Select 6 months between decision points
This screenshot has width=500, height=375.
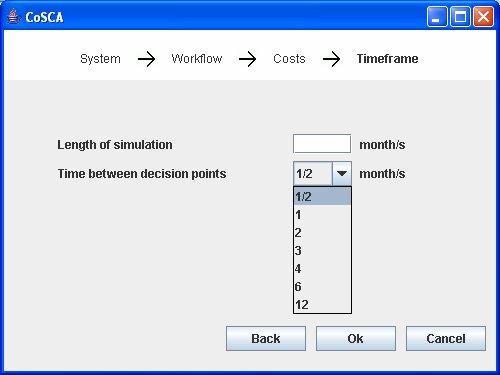pyautogui.click(x=322, y=286)
